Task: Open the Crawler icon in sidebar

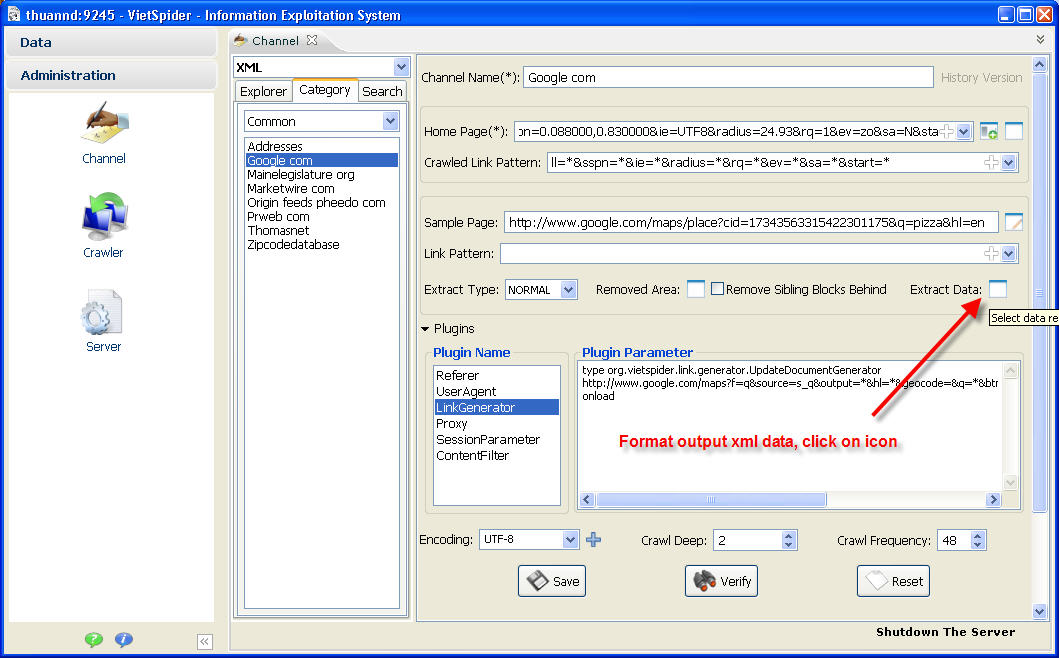Action: point(104,218)
